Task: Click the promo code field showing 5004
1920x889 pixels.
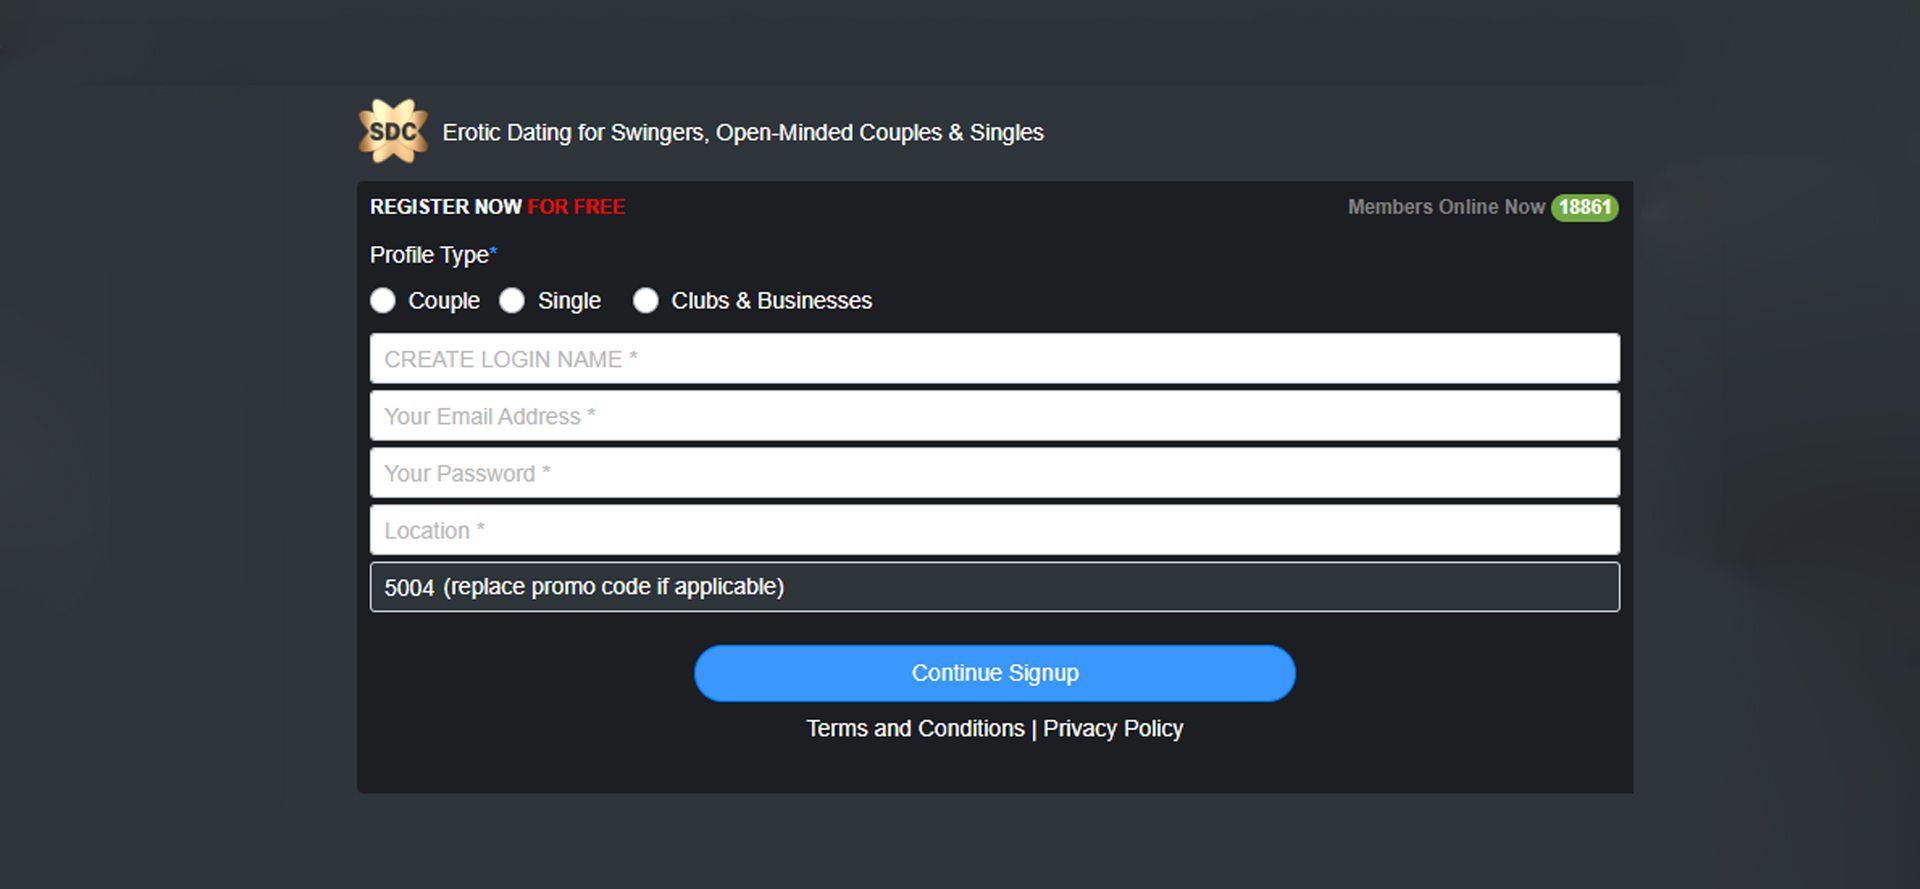Action: (995, 587)
